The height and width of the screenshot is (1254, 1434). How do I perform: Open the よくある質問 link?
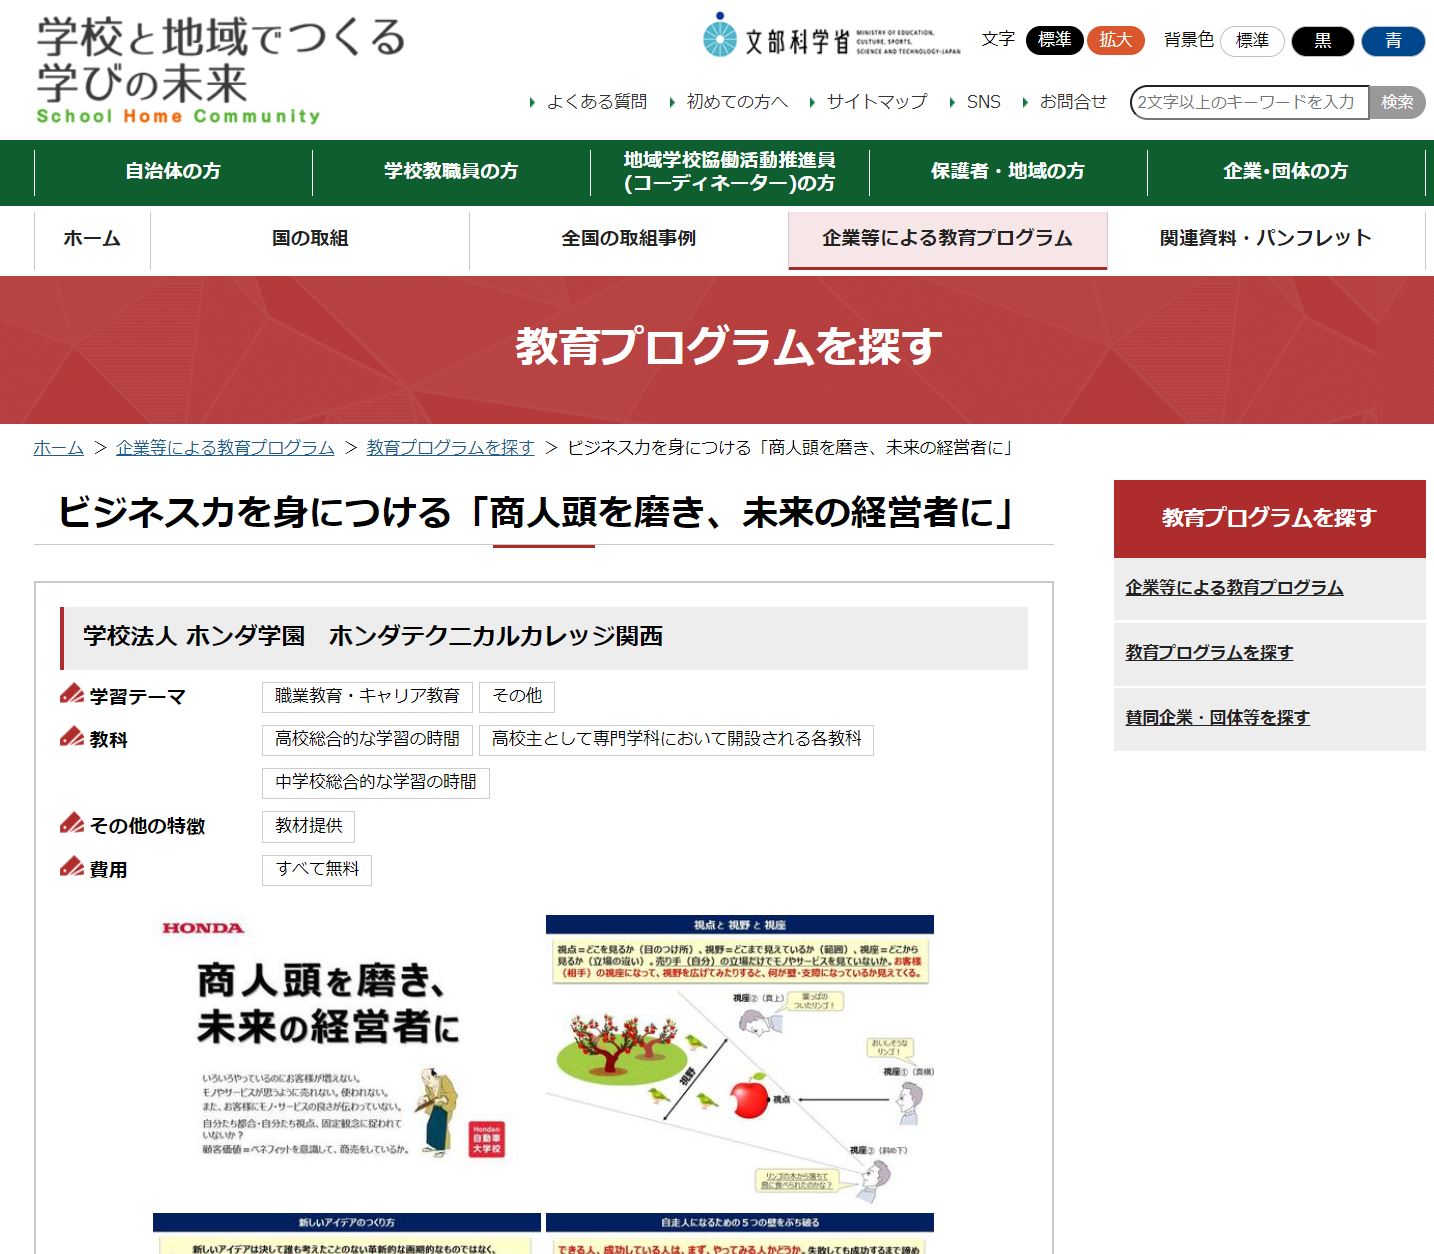coord(598,101)
